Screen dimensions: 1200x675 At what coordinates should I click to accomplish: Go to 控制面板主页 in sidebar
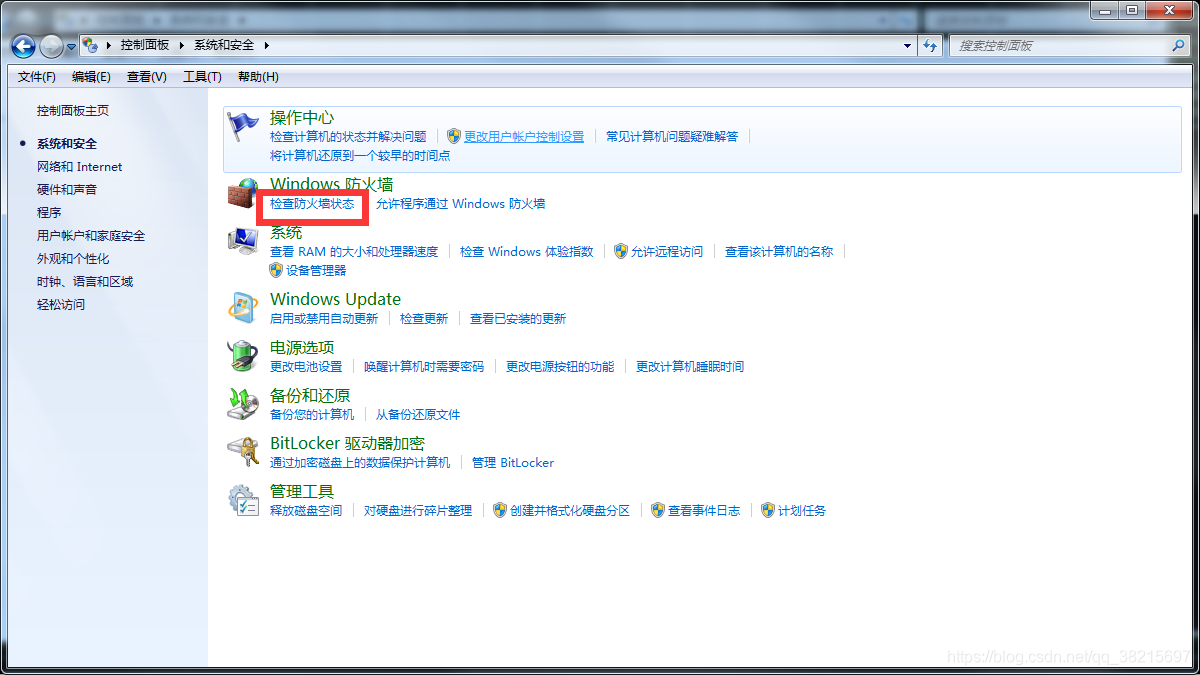click(x=73, y=111)
